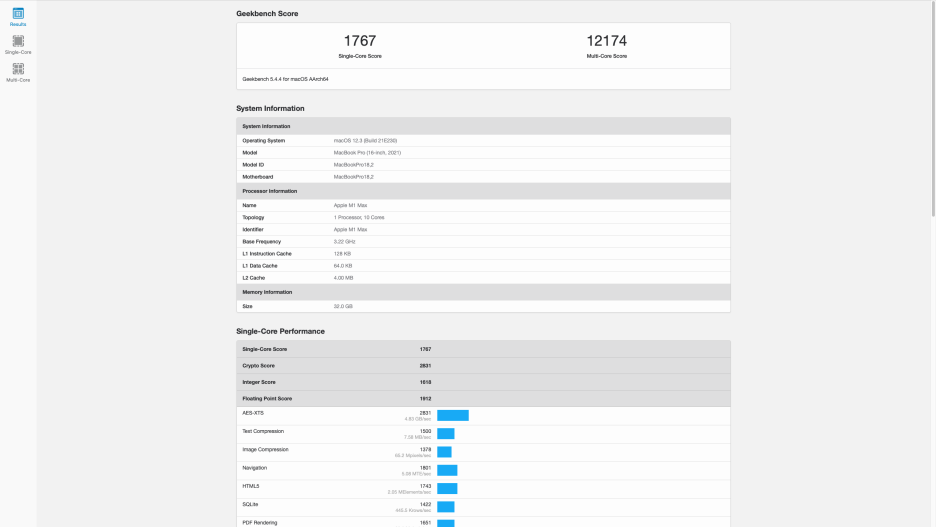Open the Multi-Core sidebar icon
The width and height of the screenshot is (936, 527).
pyautogui.click(x=18, y=73)
